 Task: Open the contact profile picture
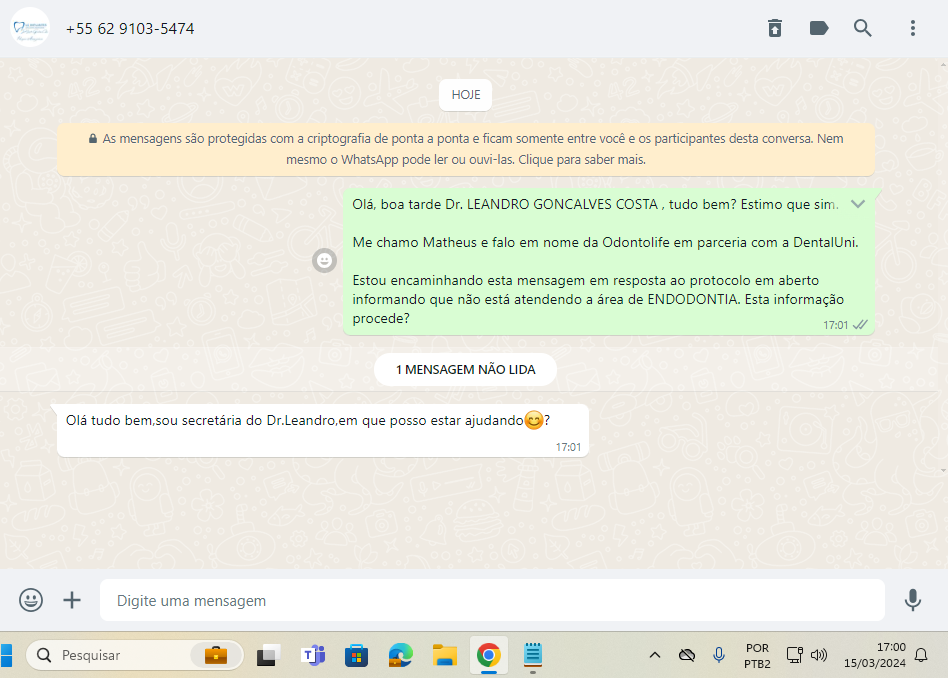tap(30, 28)
